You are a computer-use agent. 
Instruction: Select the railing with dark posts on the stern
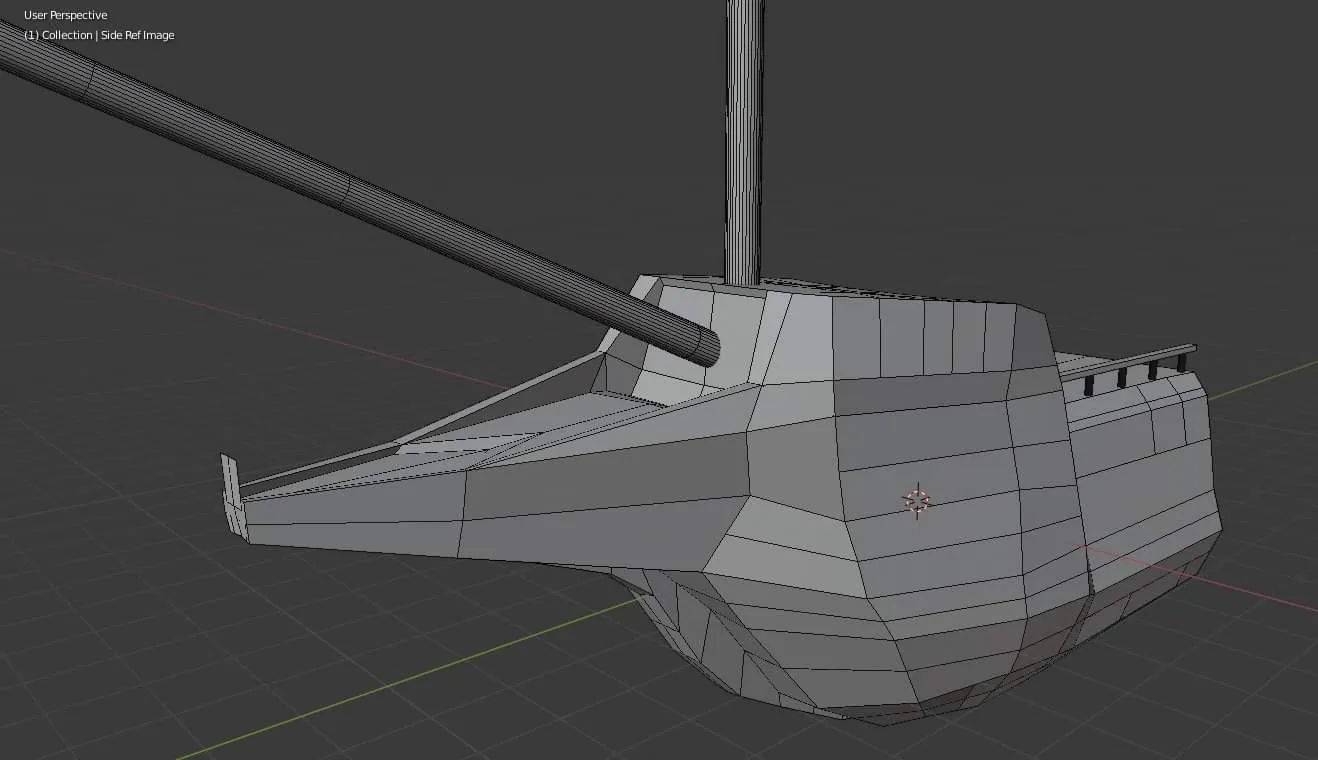pyautogui.click(x=1128, y=369)
